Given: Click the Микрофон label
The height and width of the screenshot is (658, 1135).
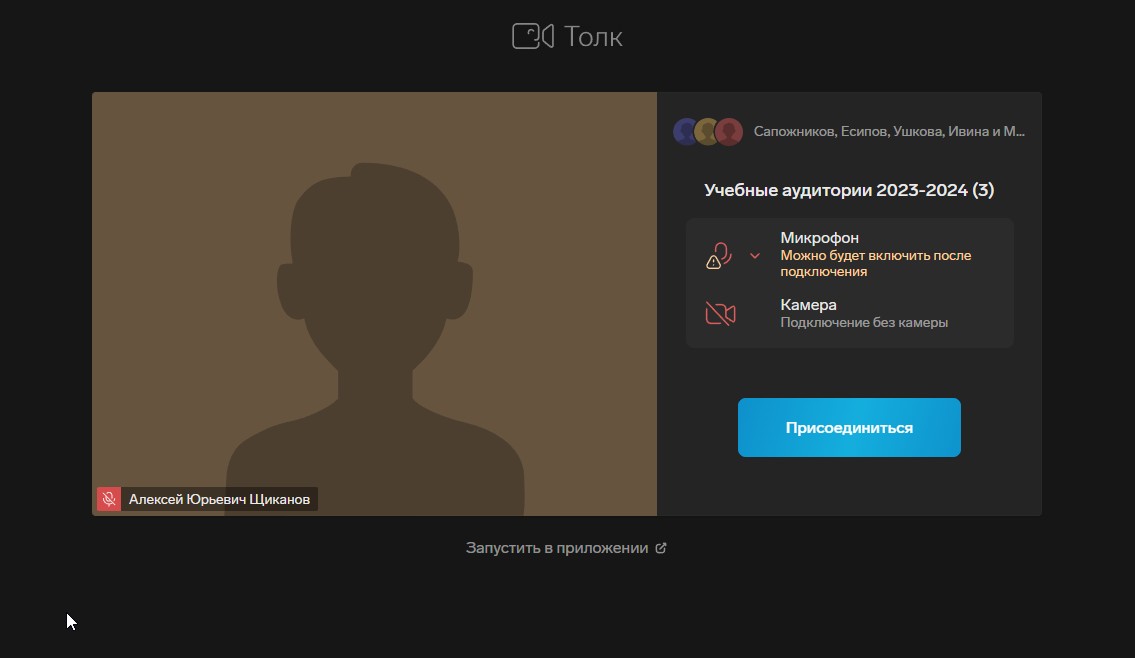Looking at the screenshot, I should (x=819, y=238).
